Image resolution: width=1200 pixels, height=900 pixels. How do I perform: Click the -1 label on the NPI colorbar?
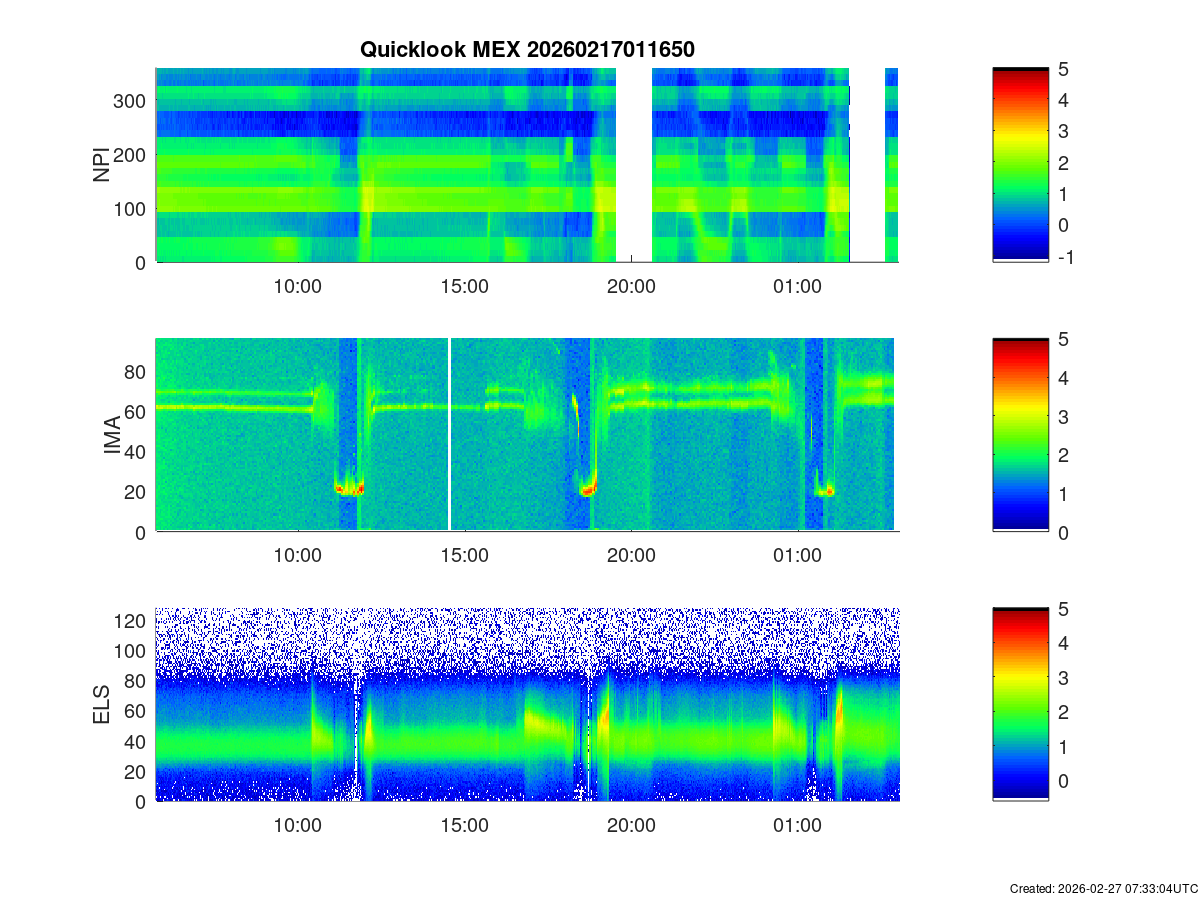[1066, 257]
